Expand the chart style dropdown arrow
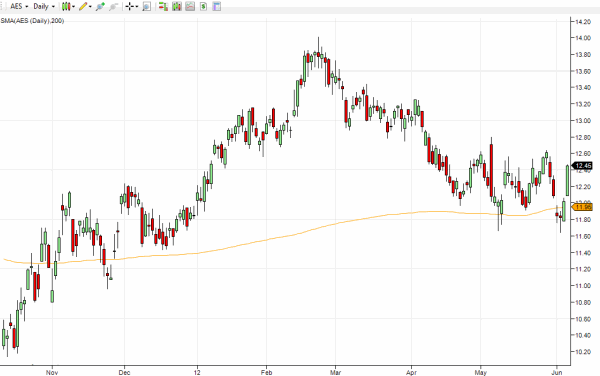Viewport: 600px width, 376px height. pos(73,7)
